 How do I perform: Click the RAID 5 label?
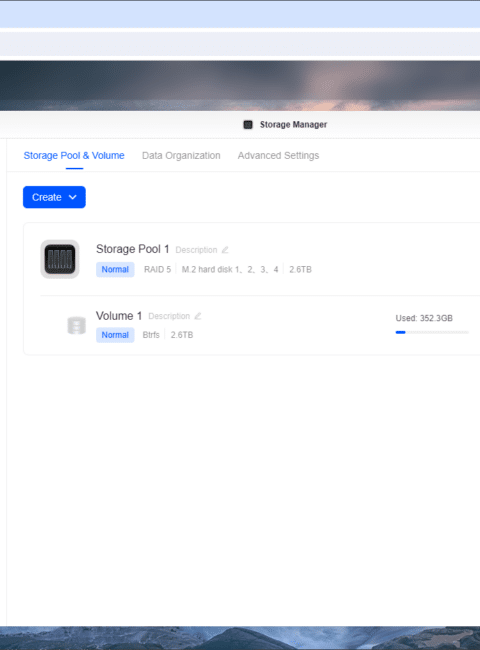point(158,269)
